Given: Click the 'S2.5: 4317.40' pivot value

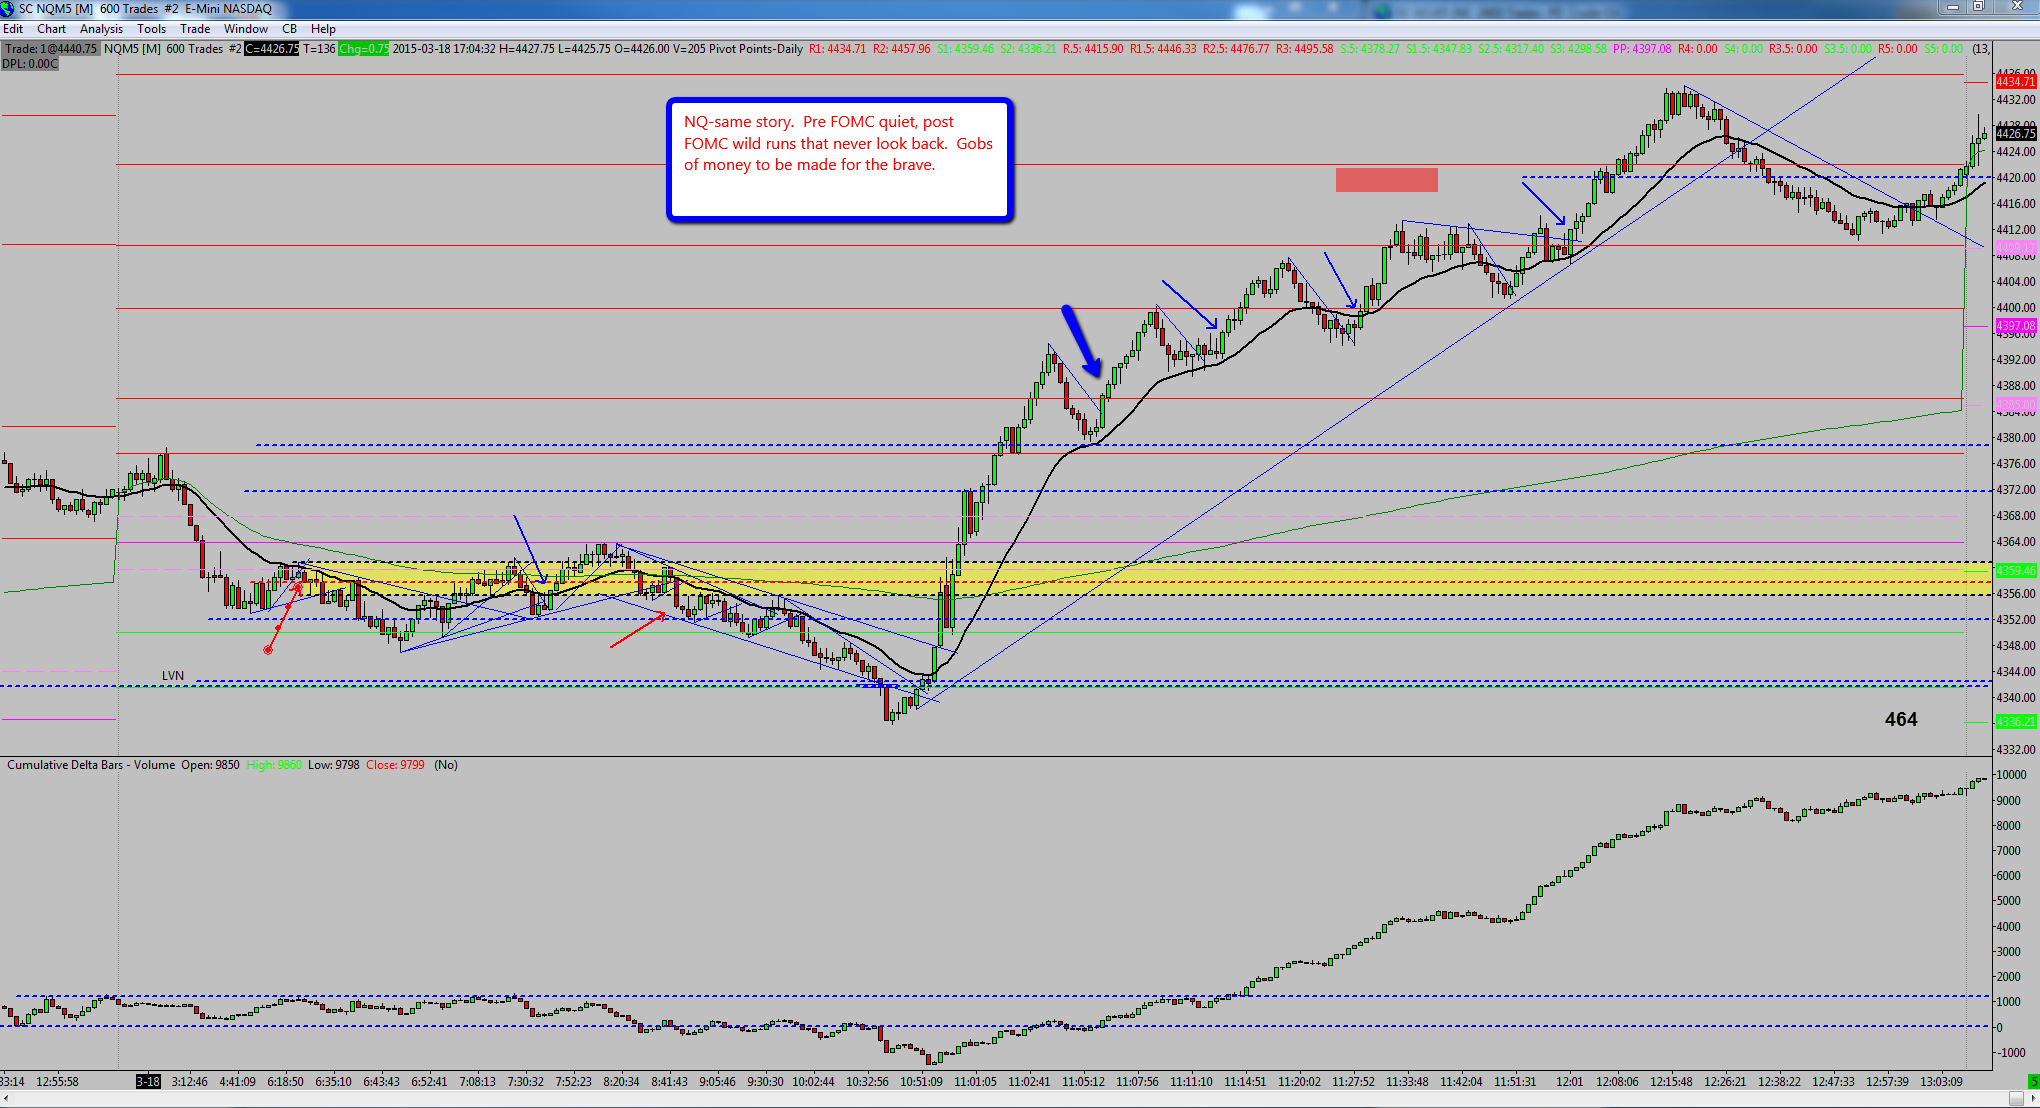Looking at the screenshot, I should tap(1511, 49).
